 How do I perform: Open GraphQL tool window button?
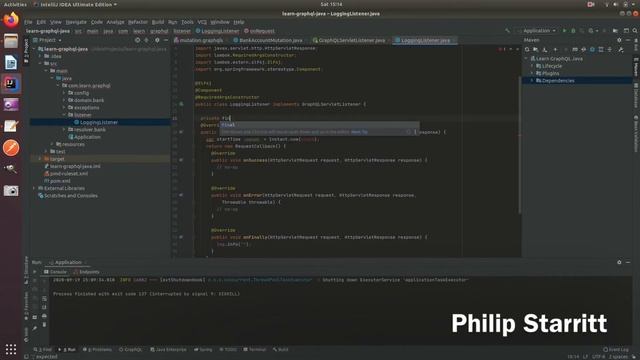[x=131, y=349]
